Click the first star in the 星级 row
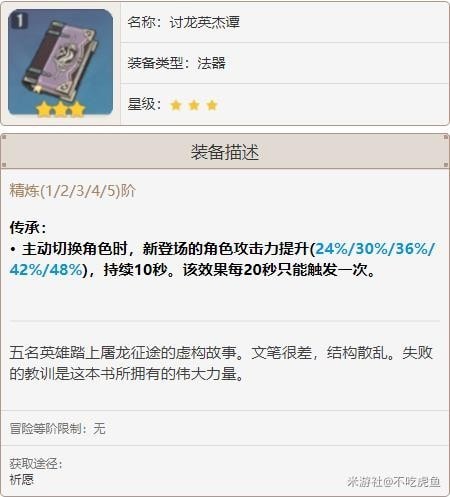The height and width of the screenshot is (497, 450). click(x=176, y=105)
